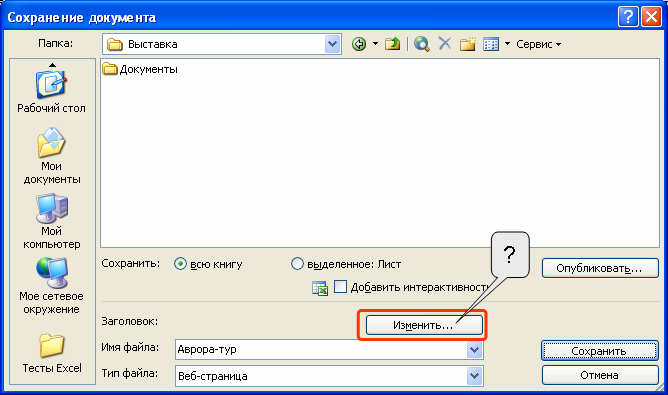Create a new folder

click(x=467, y=44)
